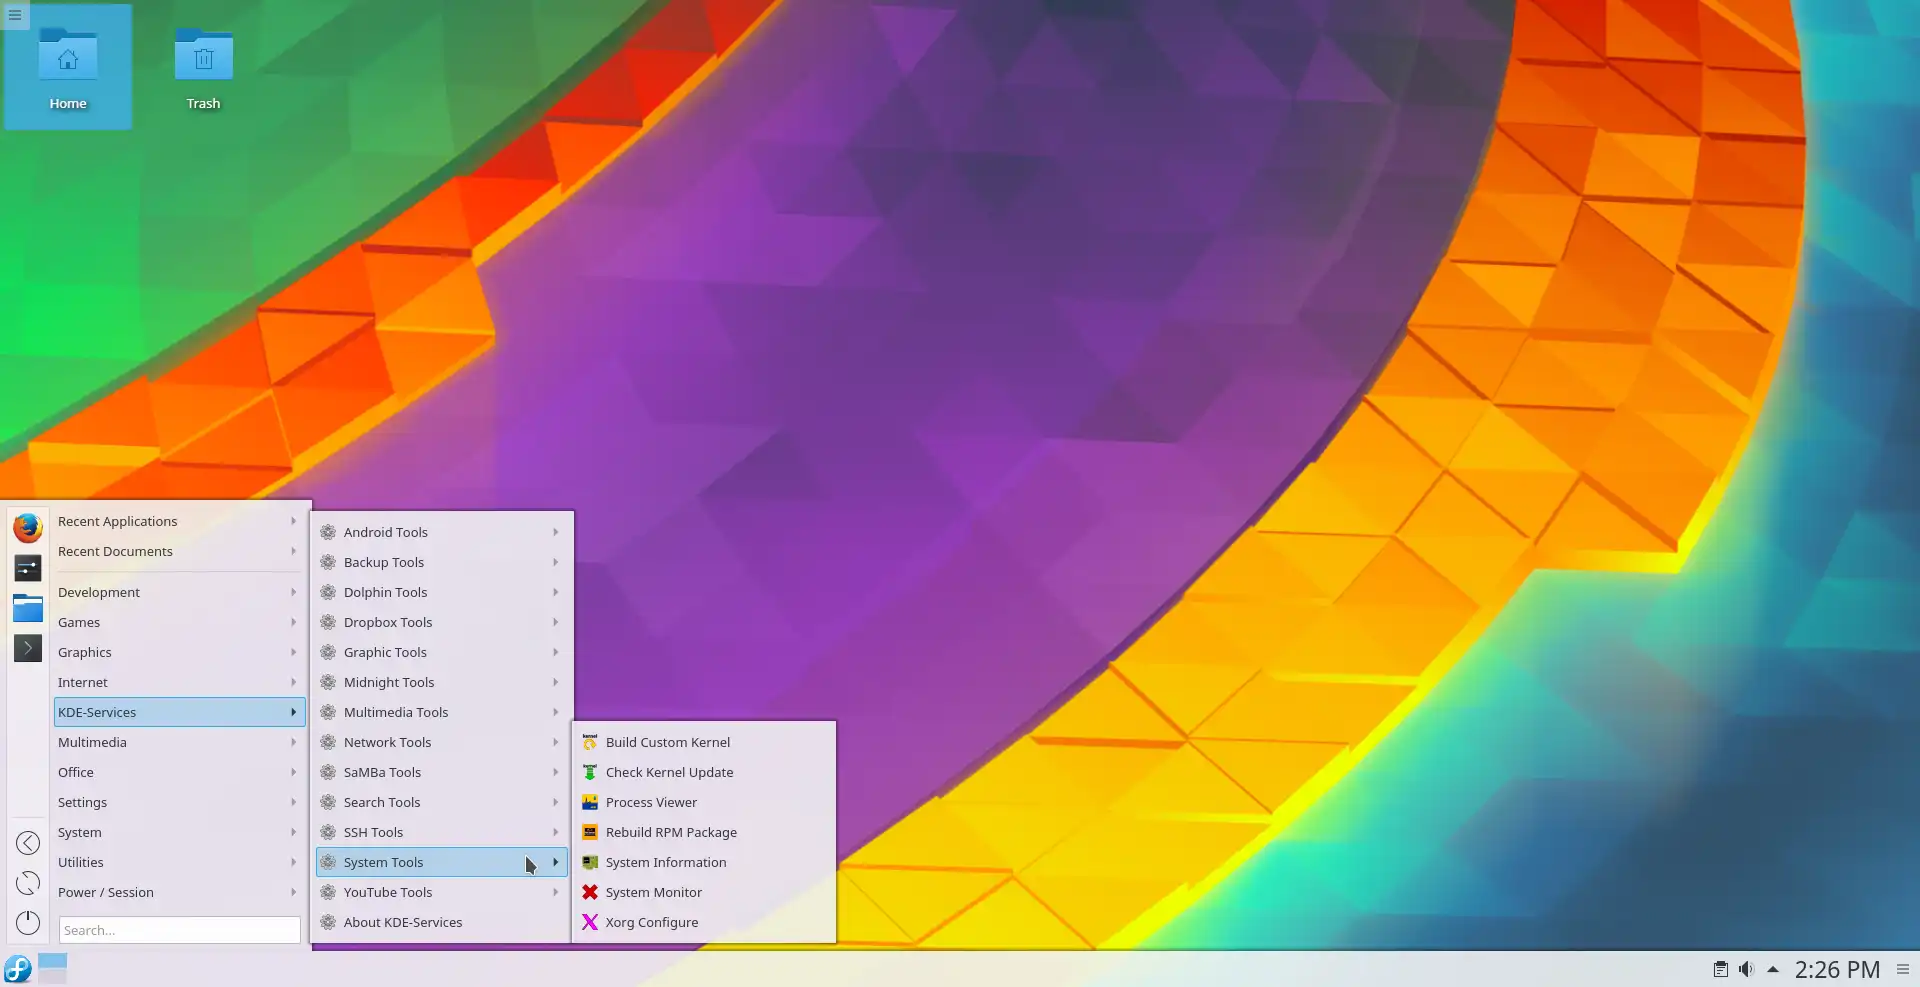The image size is (1920, 987).
Task: Expand the Recent Documents submenu arrow
Action: tap(294, 551)
